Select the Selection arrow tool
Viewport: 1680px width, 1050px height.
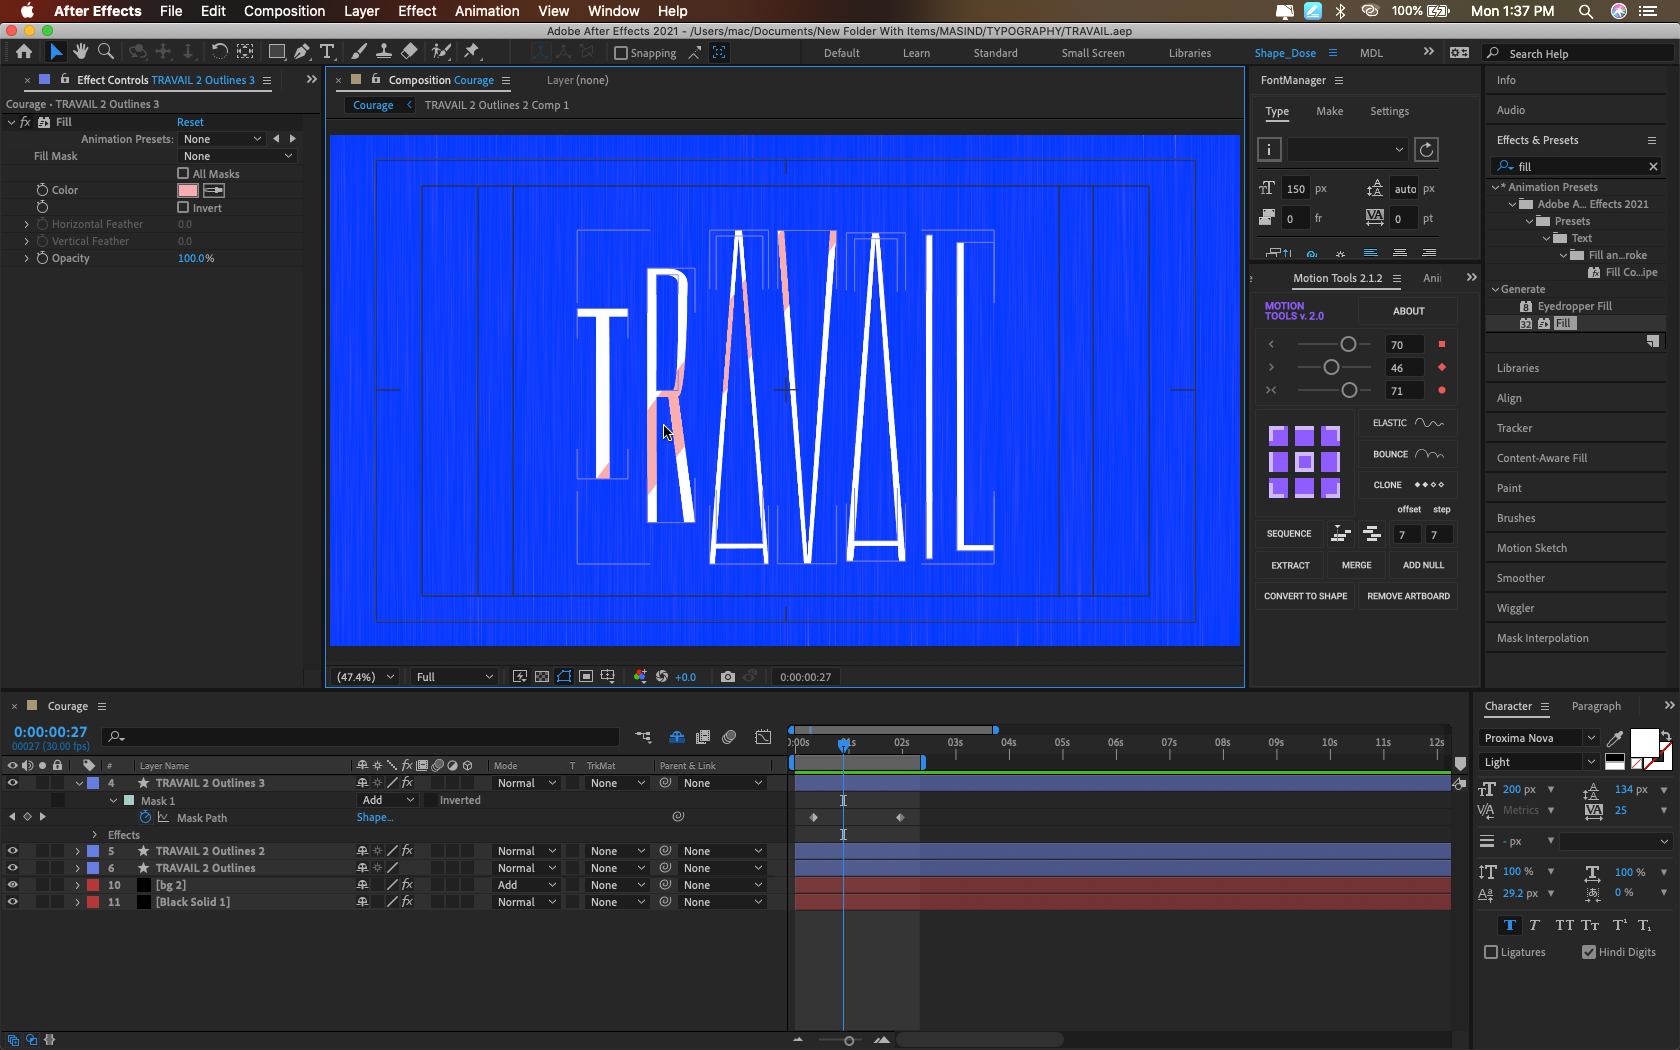click(x=56, y=52)
